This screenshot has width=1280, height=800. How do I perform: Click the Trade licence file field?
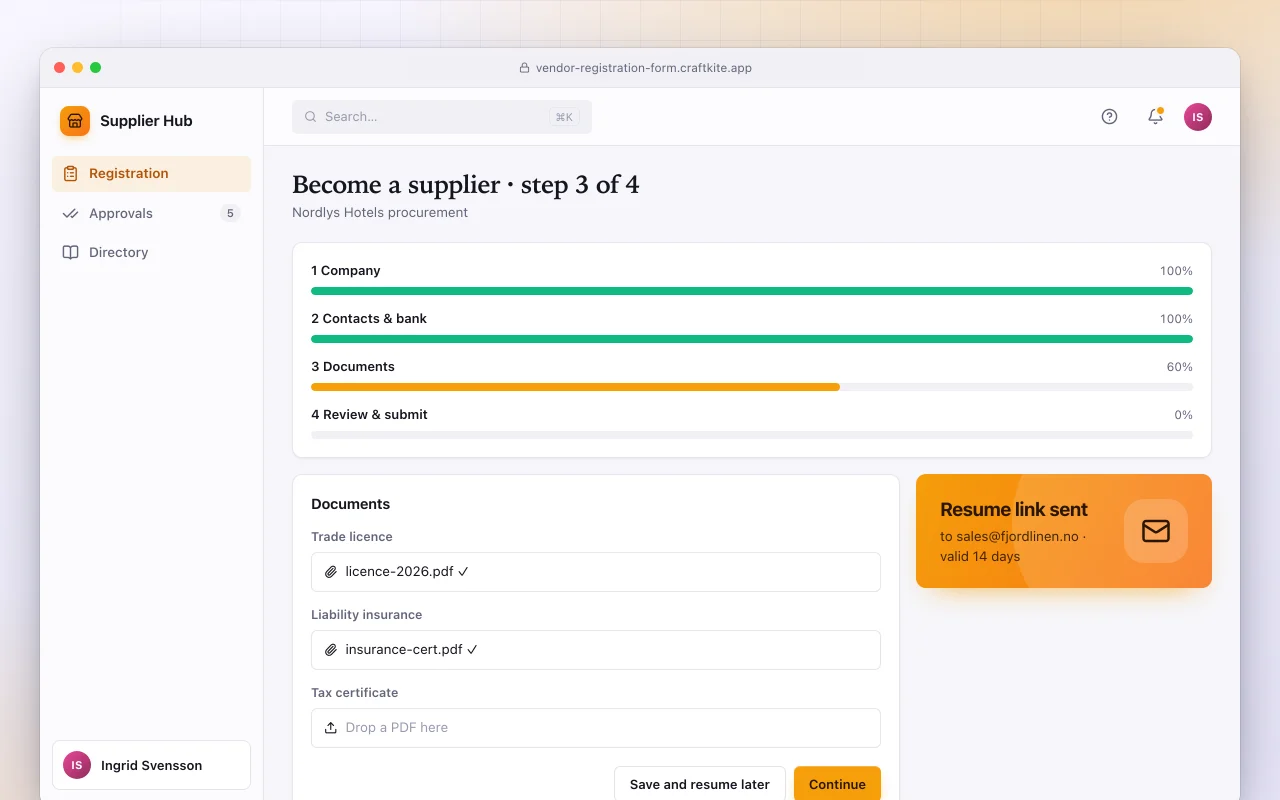[x=596, y=572]
